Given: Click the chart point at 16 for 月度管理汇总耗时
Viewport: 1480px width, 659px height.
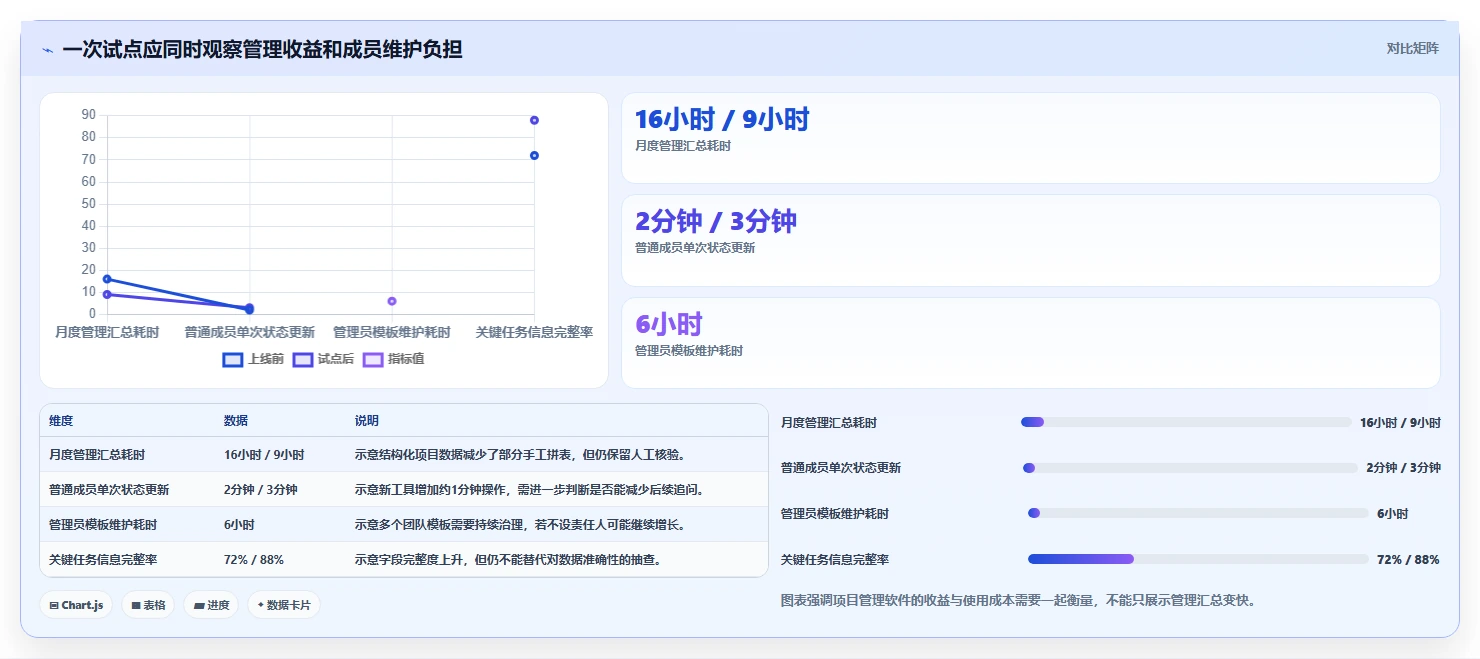Looking at the screenshot, I should coord(107,279).
